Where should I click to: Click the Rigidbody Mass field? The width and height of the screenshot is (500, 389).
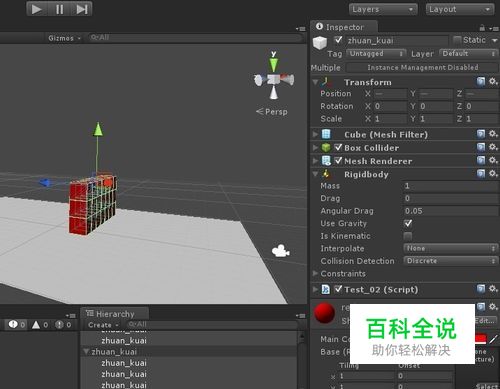[451, 186]
